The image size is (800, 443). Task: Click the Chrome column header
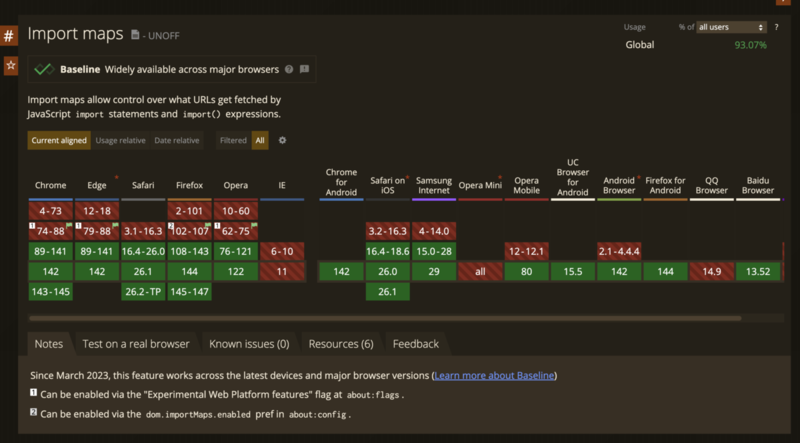point(51,185)
